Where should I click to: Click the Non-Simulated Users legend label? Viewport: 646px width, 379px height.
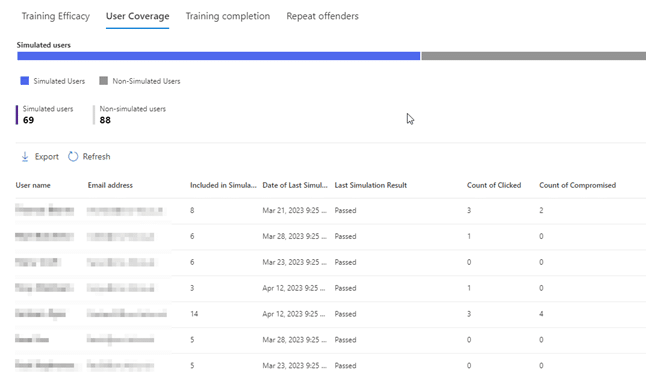point(146,81)
